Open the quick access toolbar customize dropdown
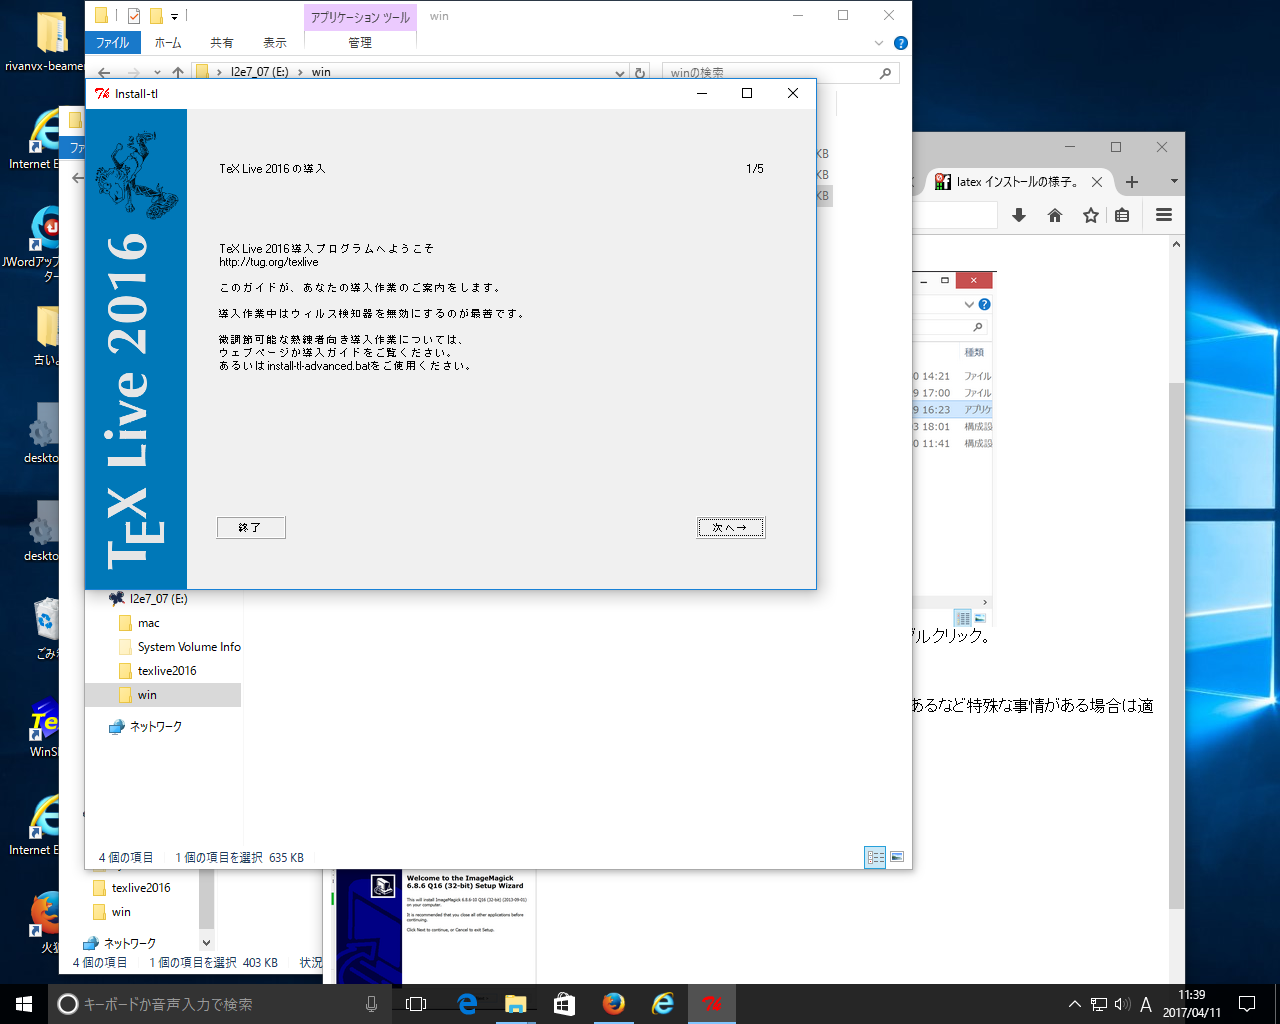The height and width of the screenshot is (1024, 1280). (x=174, y=17)
